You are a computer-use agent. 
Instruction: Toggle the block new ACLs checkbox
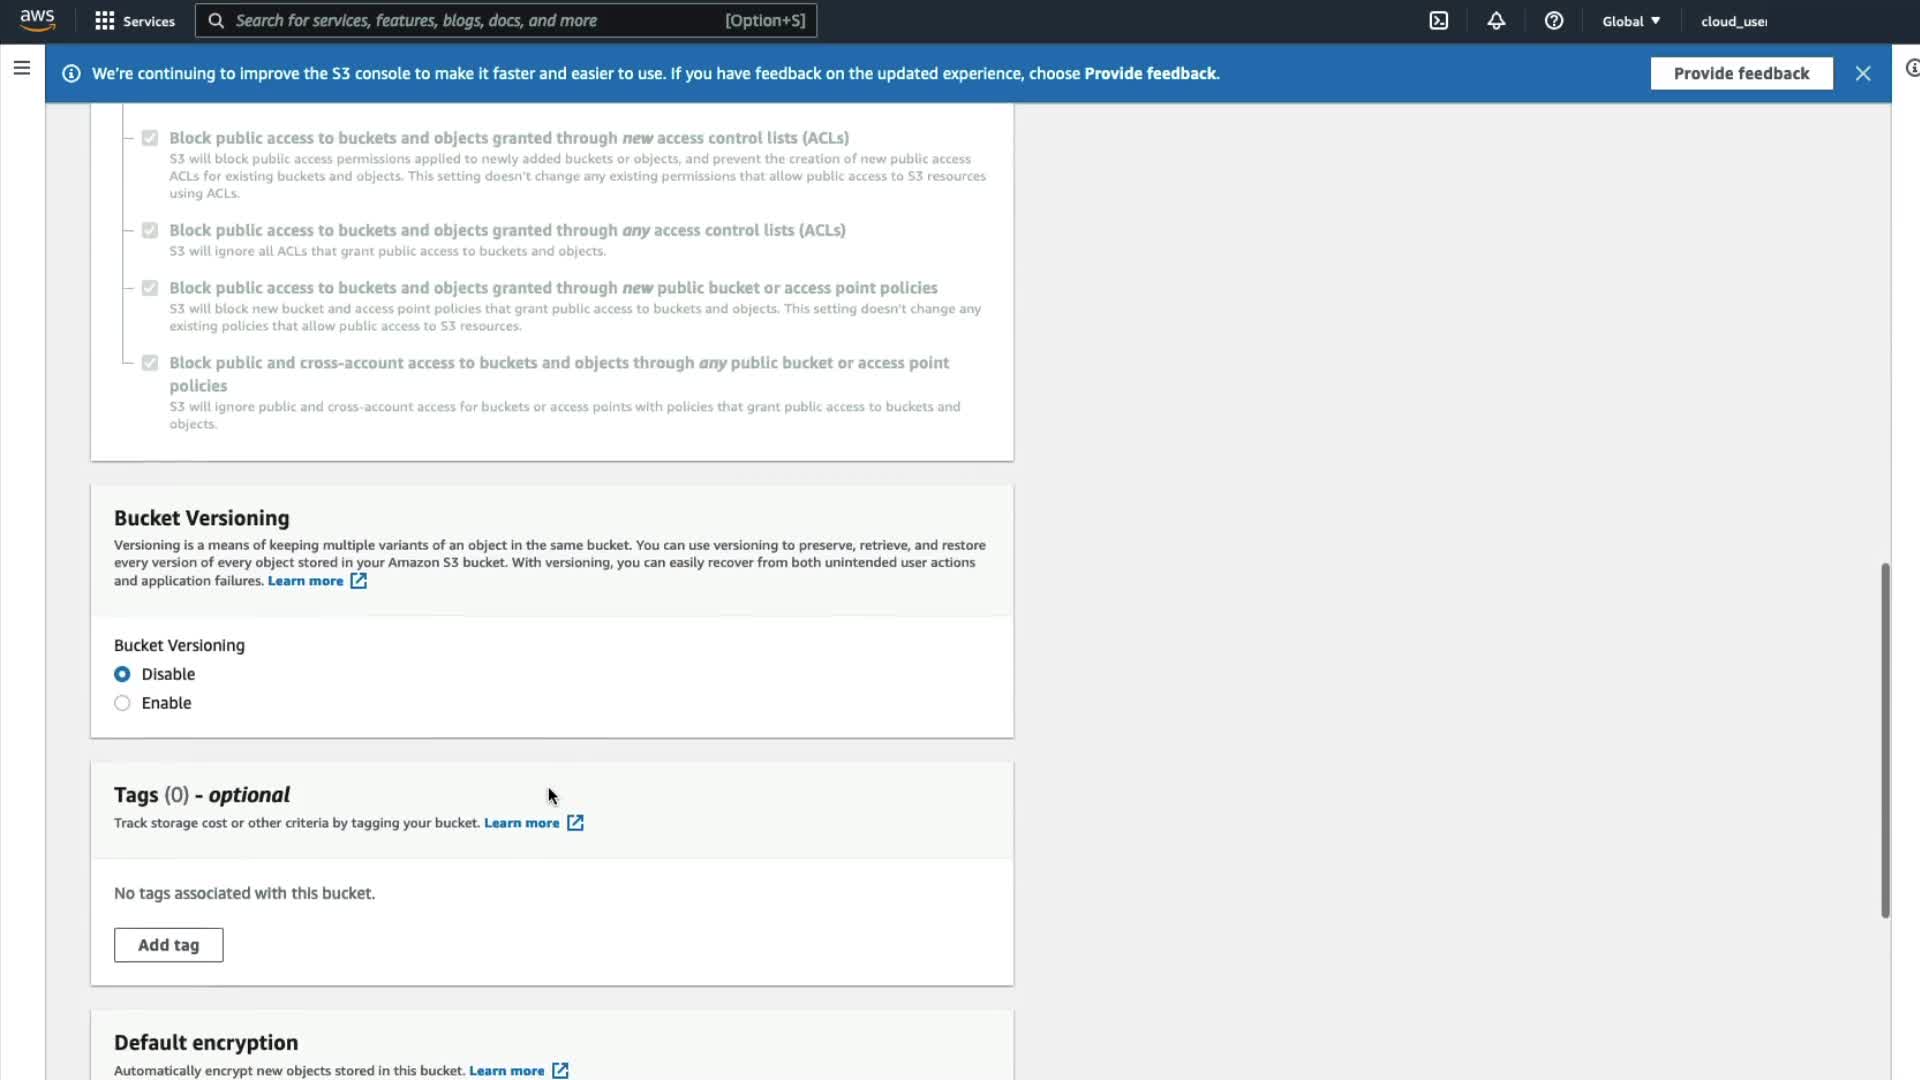tap(150, 138)
